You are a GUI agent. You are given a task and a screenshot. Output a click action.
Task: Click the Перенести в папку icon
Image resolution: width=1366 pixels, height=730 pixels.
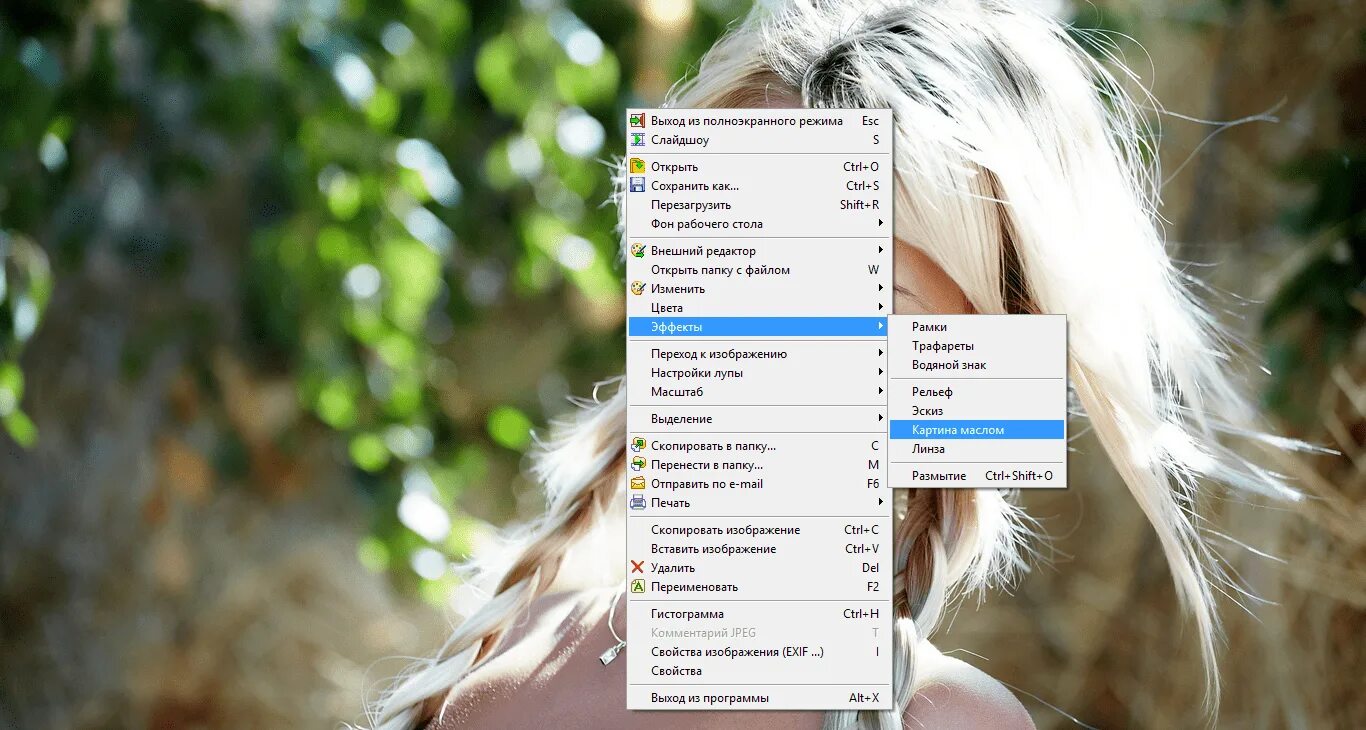(637, 465)
